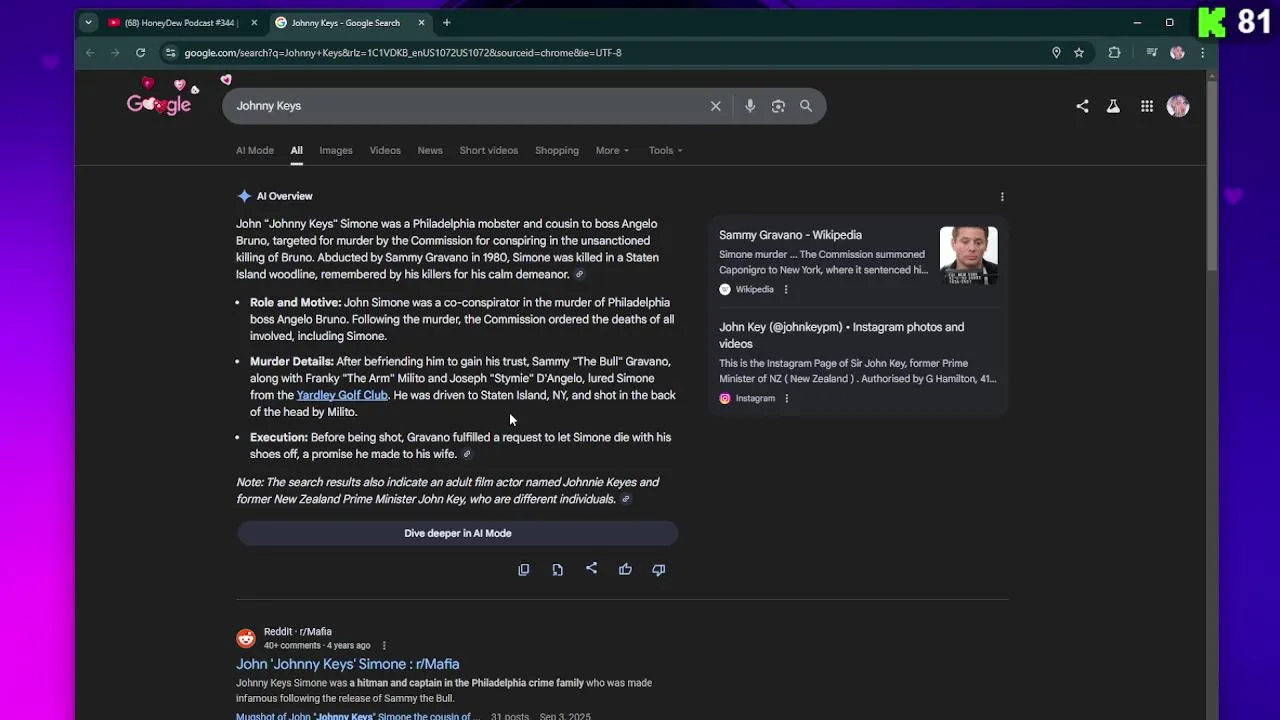Open options next to Reddit result info
Image resolution: width=1280 pixels, height=720 pixels.
pyautogui.click(x=384, y=646)
